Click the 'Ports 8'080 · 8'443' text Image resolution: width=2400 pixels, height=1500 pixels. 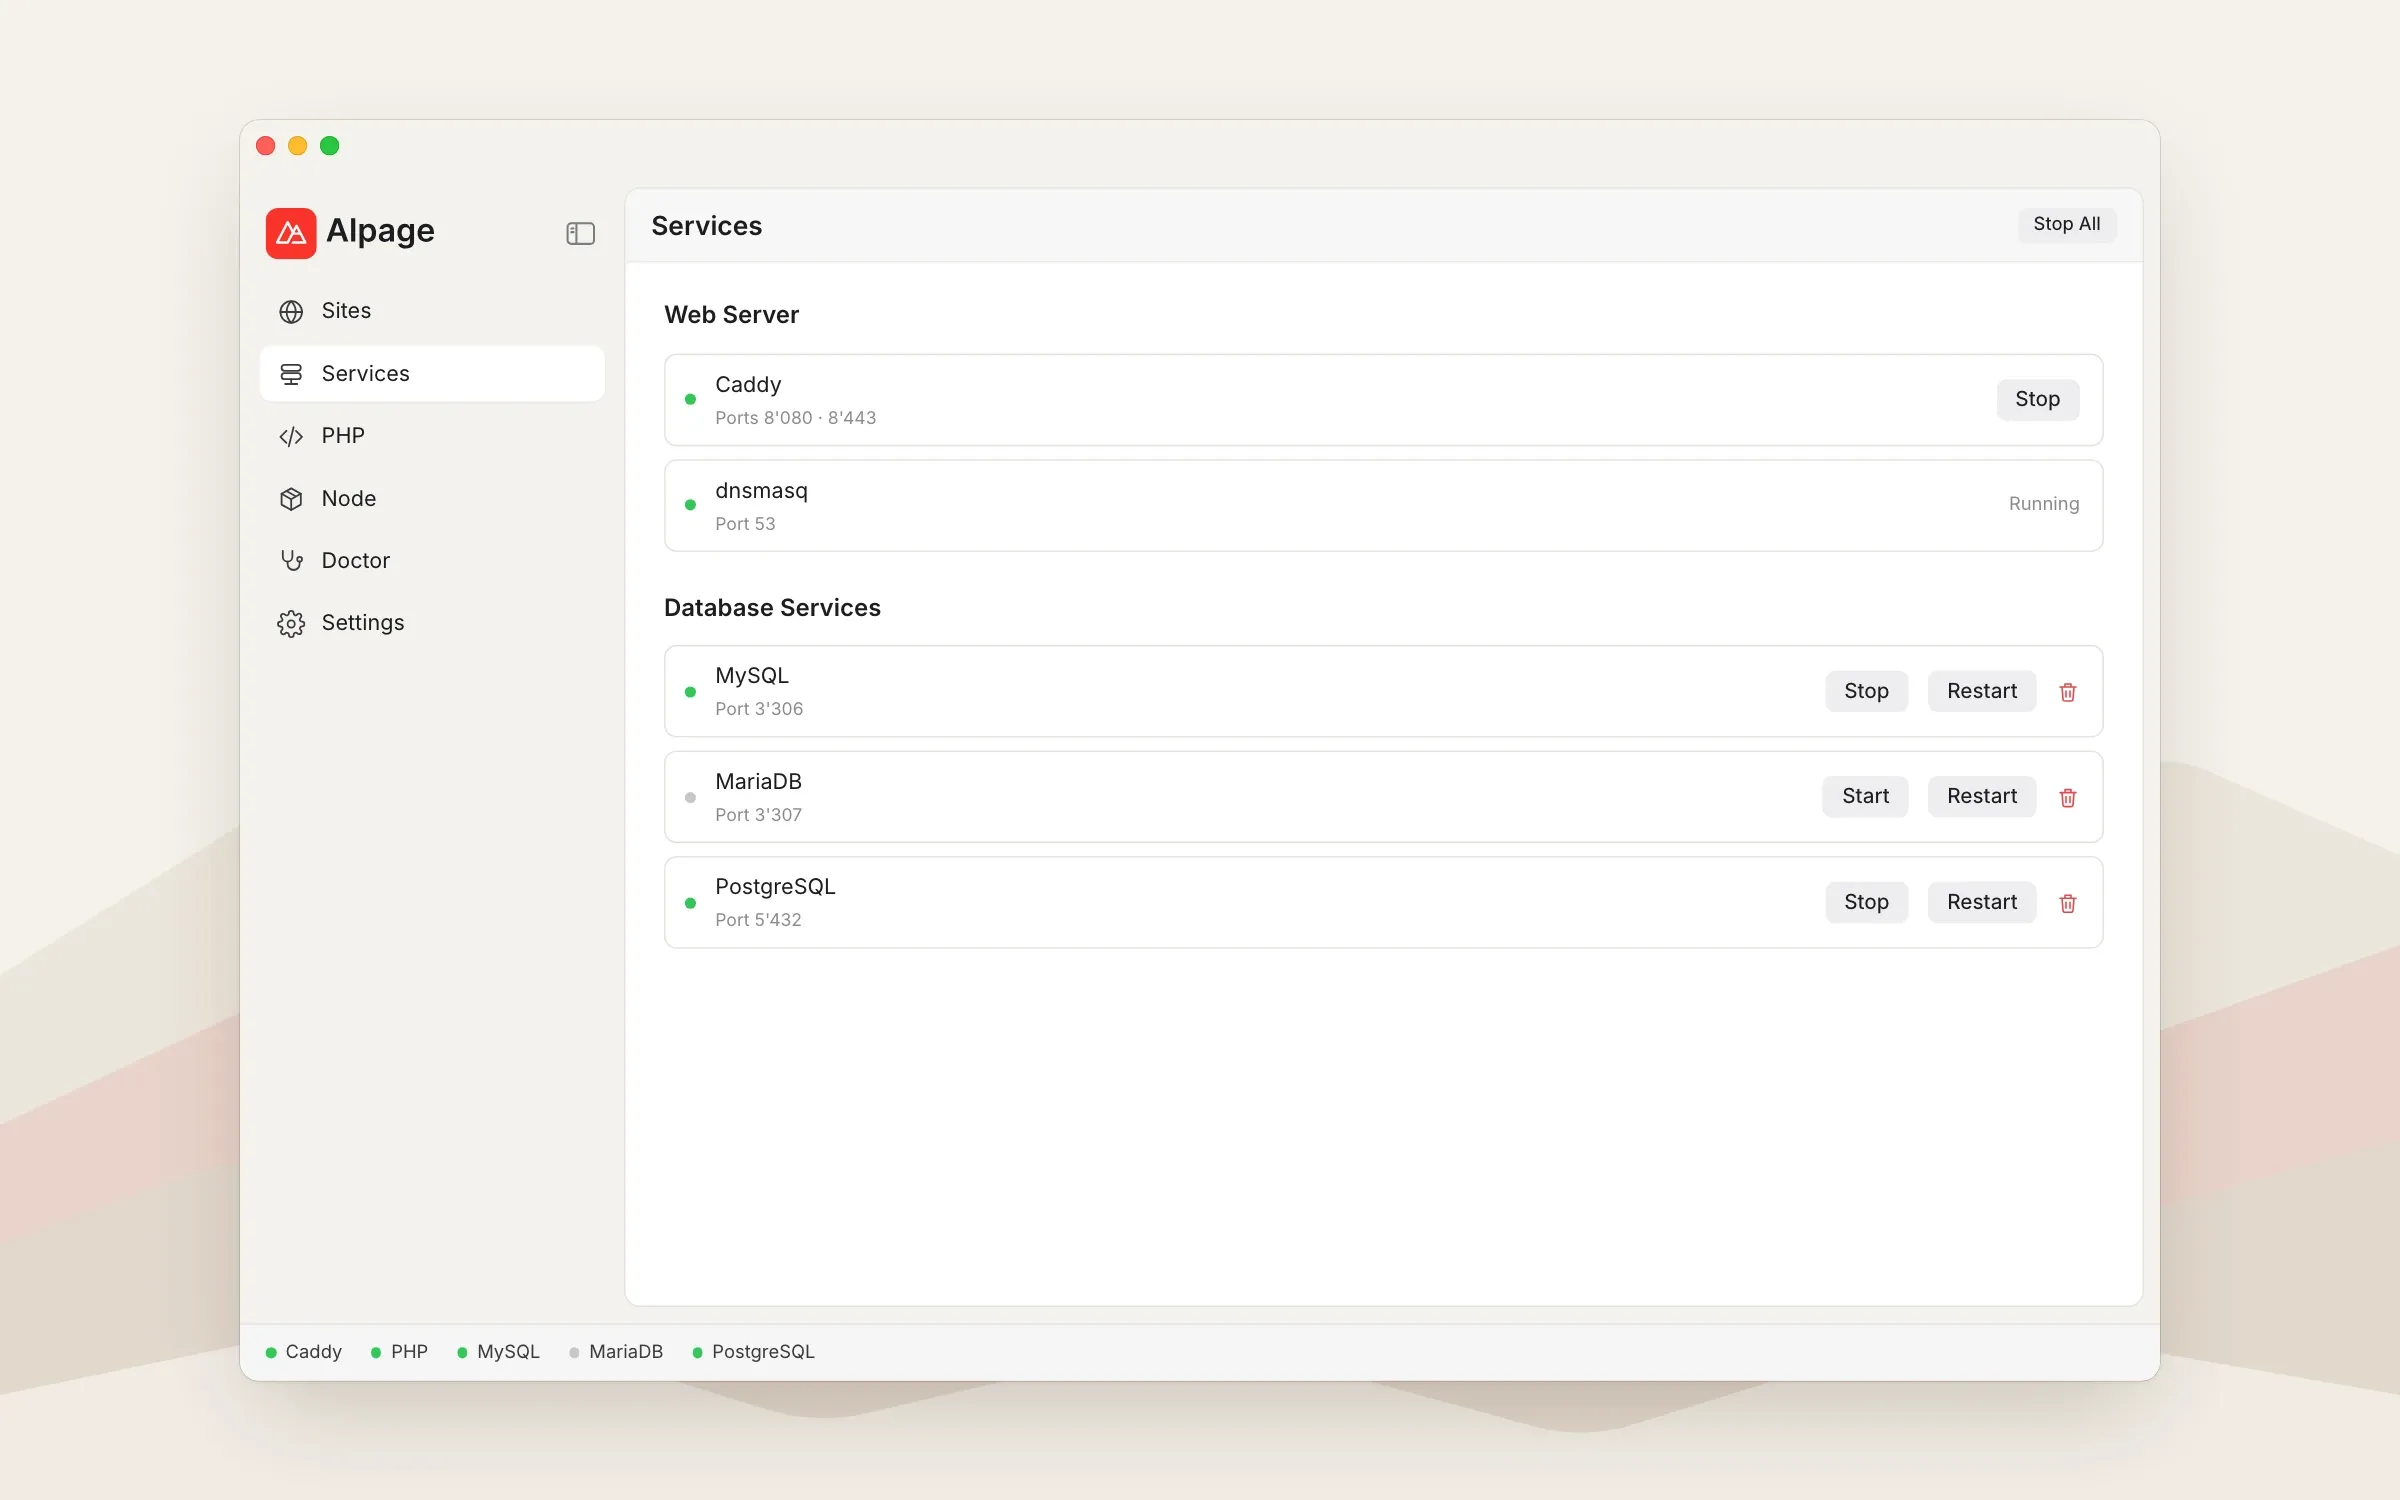(x=795, y=418)
